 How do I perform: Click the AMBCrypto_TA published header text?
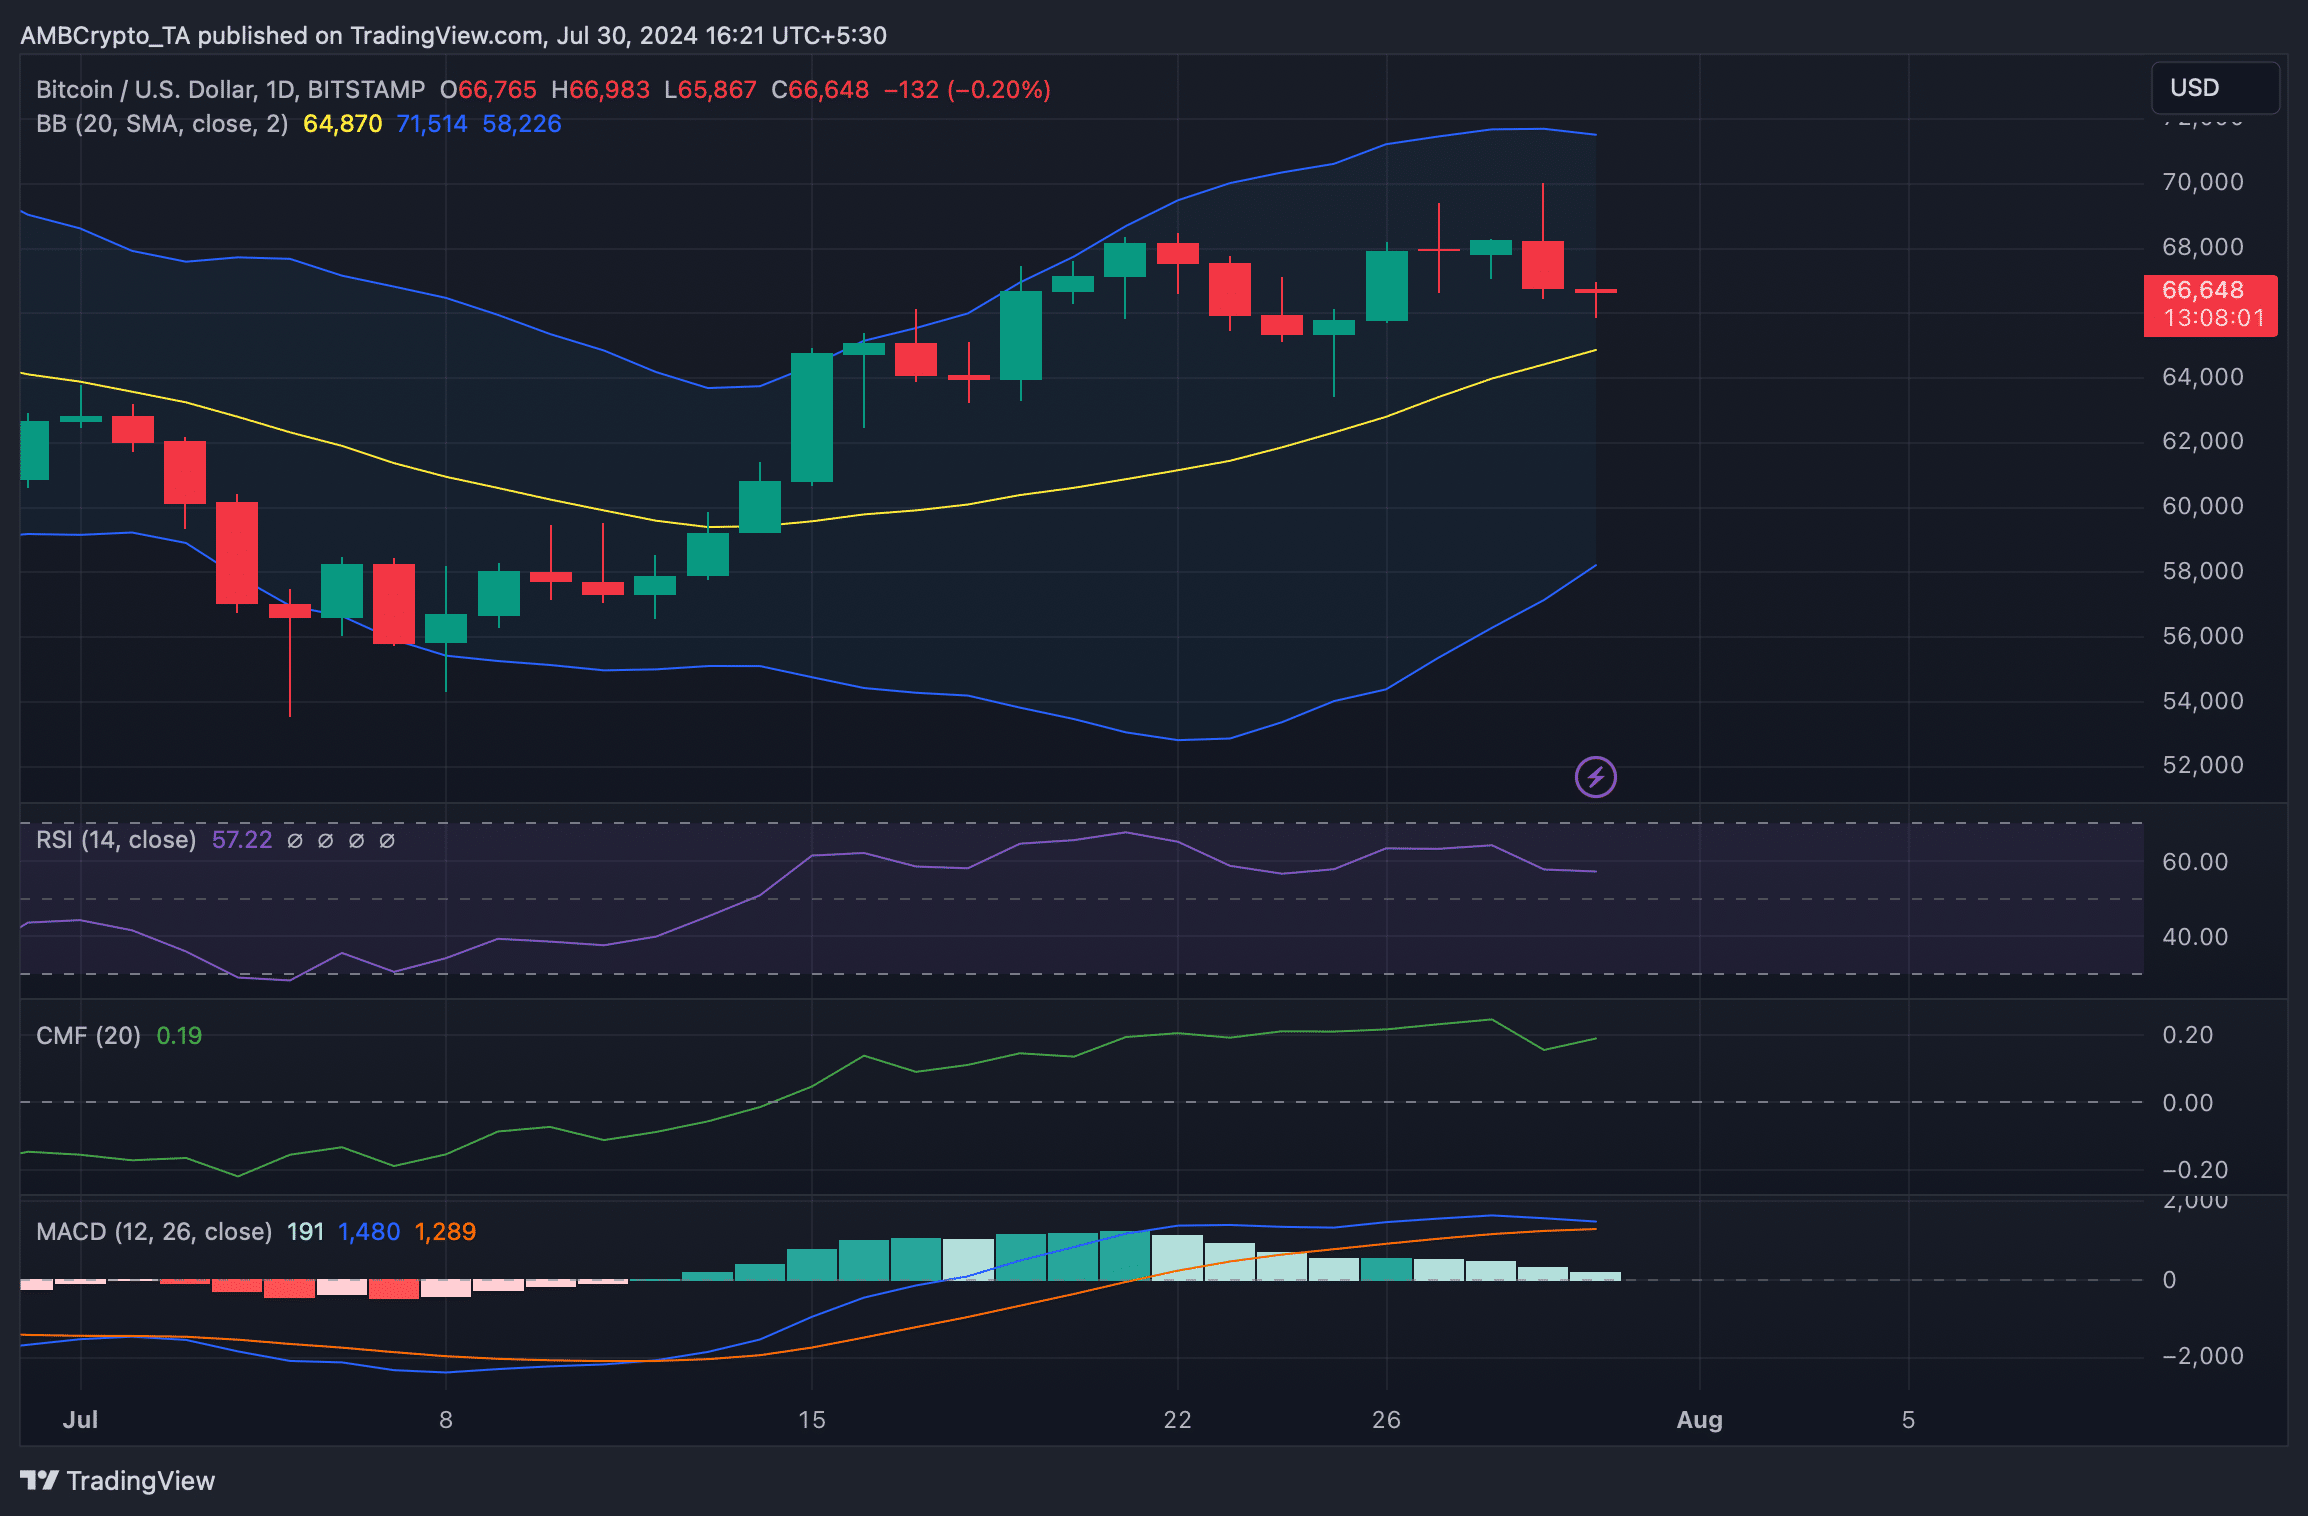tap(453, 36)
